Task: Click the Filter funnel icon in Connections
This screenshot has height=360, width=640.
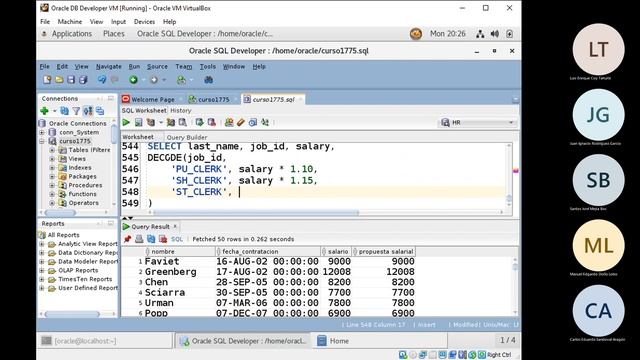Action: click(76, 111)
